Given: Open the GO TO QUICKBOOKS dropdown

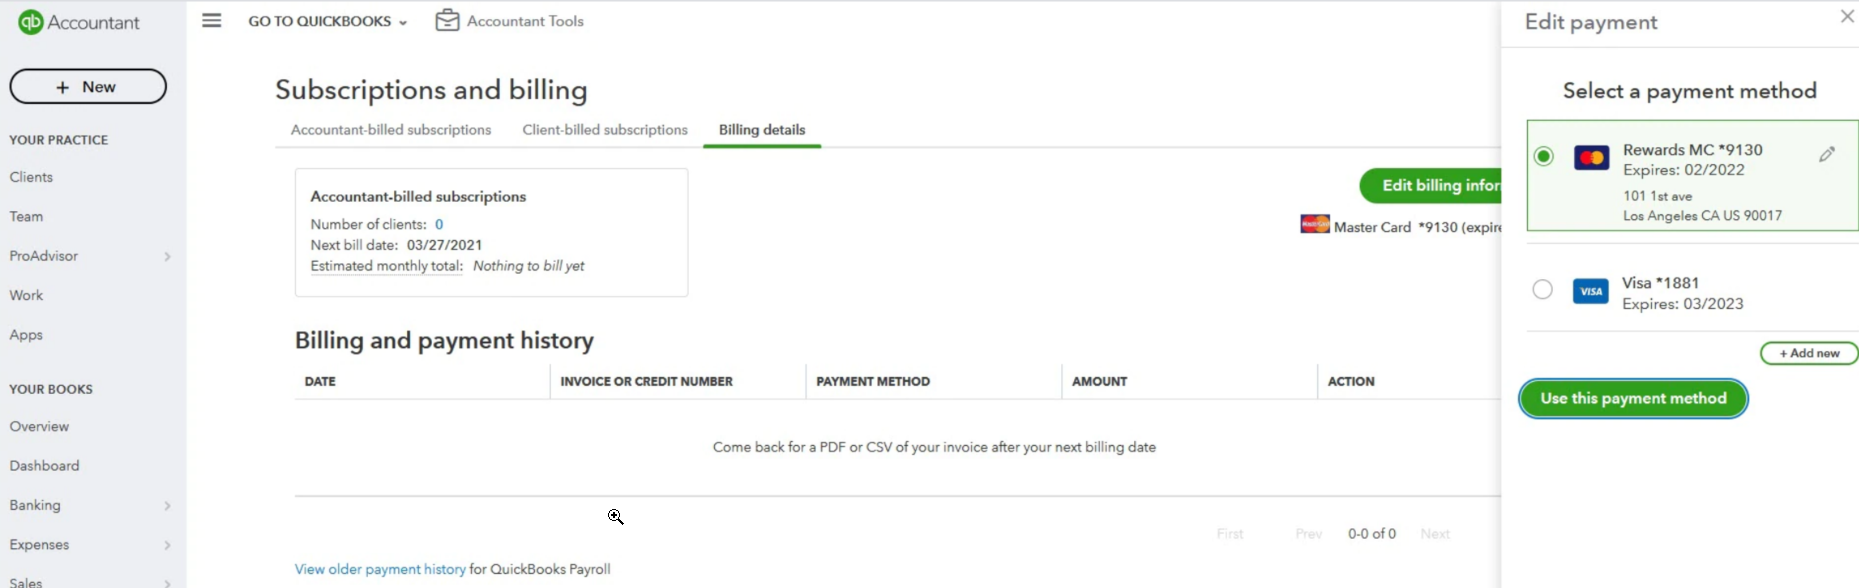Looking at the screenshot, I should (327, 21).
